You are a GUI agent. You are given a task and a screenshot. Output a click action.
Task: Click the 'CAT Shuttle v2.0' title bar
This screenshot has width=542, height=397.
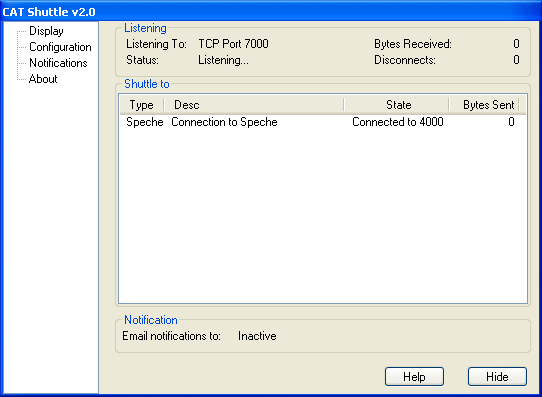[271, 11]
